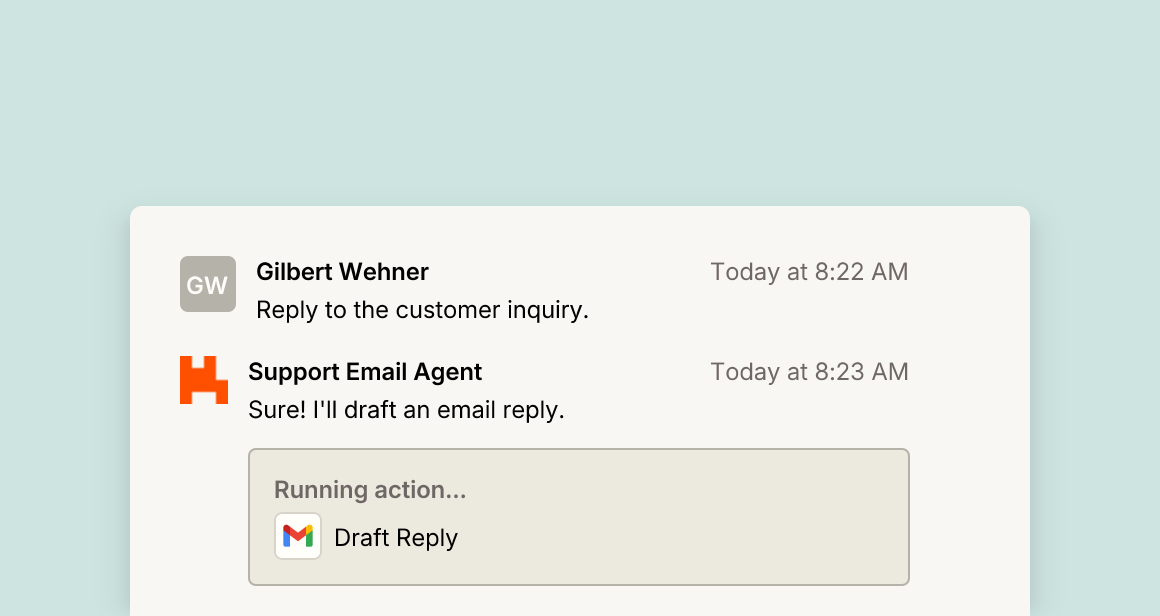Viewport: 1160px width, 616px height.
Task: Click the Support Email Agent name
Action: [x=365, y=371]
